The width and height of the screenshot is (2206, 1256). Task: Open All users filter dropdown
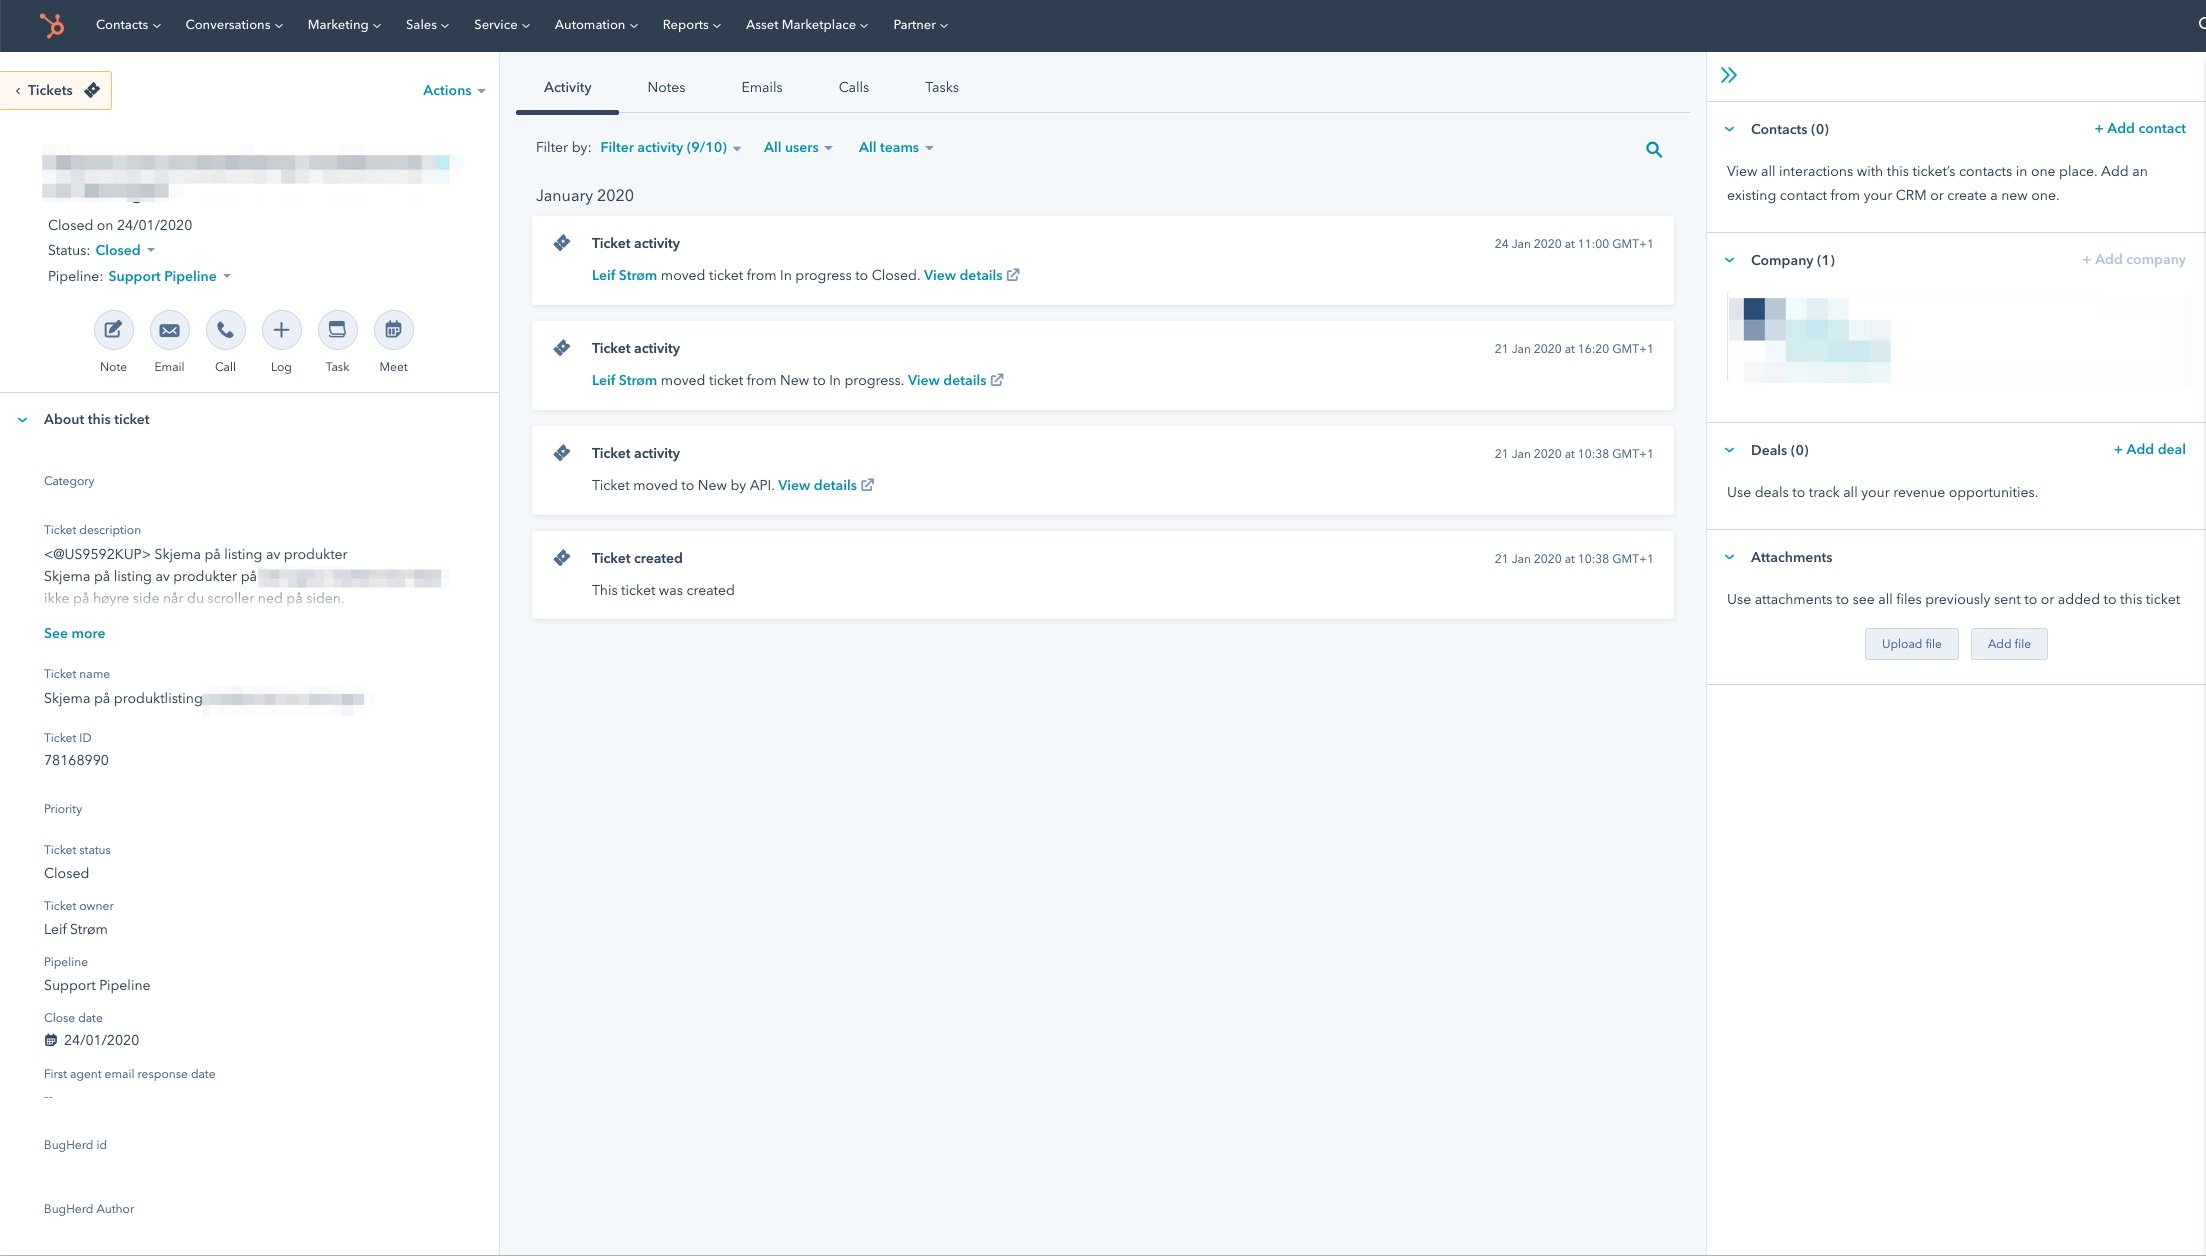tap(798, 147)
